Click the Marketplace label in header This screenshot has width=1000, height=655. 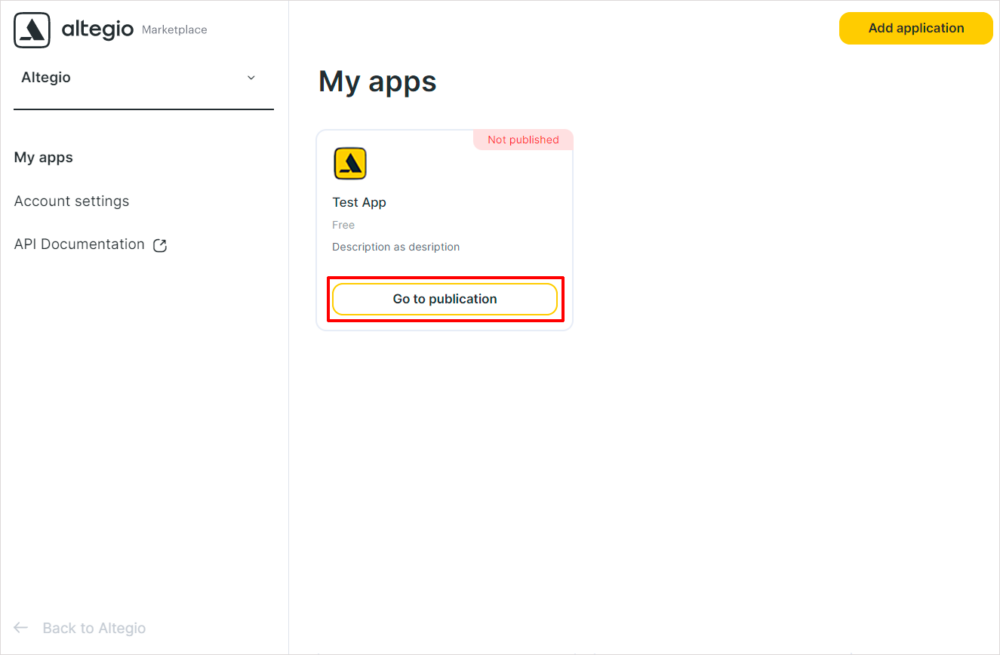coord(174,29)
